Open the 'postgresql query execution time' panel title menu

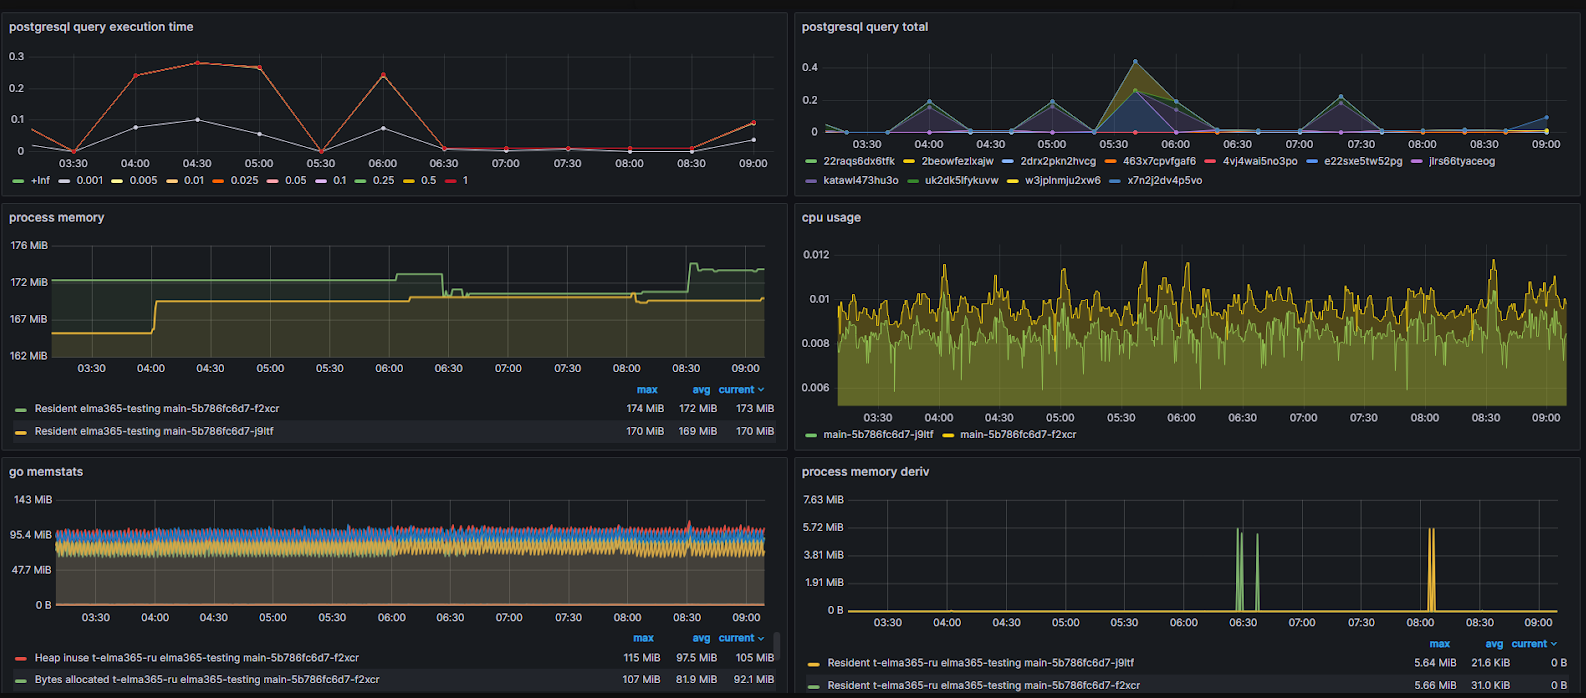click(x=101, y=27)
